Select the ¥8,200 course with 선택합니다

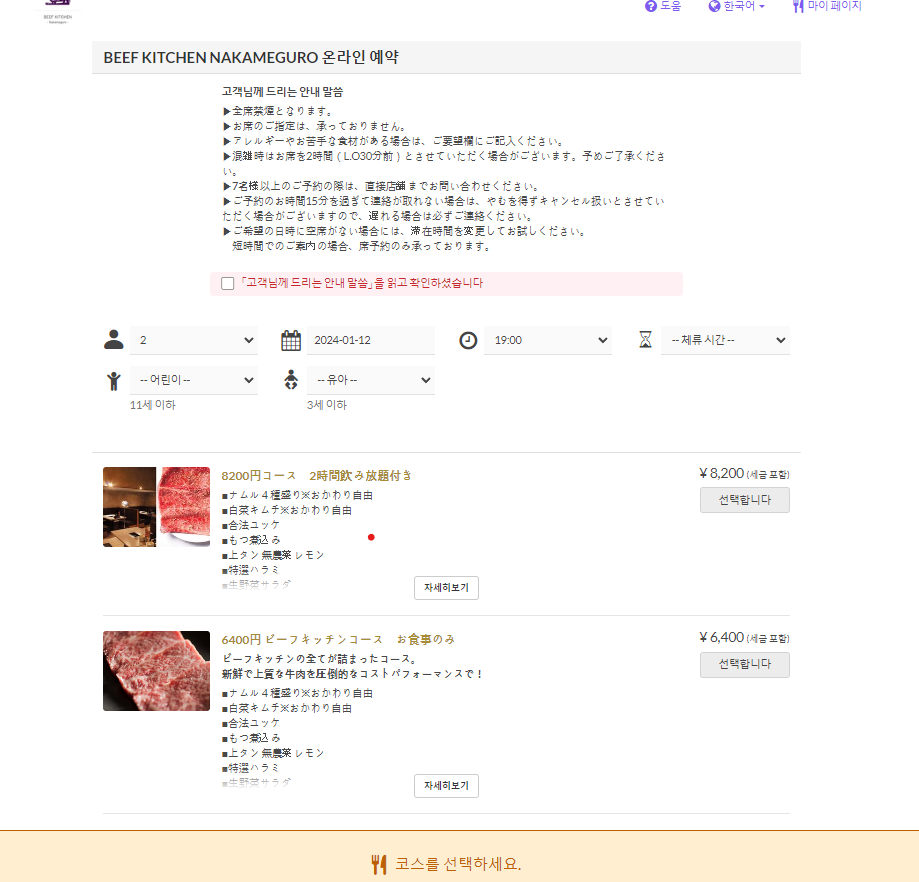tap(745, 500)
